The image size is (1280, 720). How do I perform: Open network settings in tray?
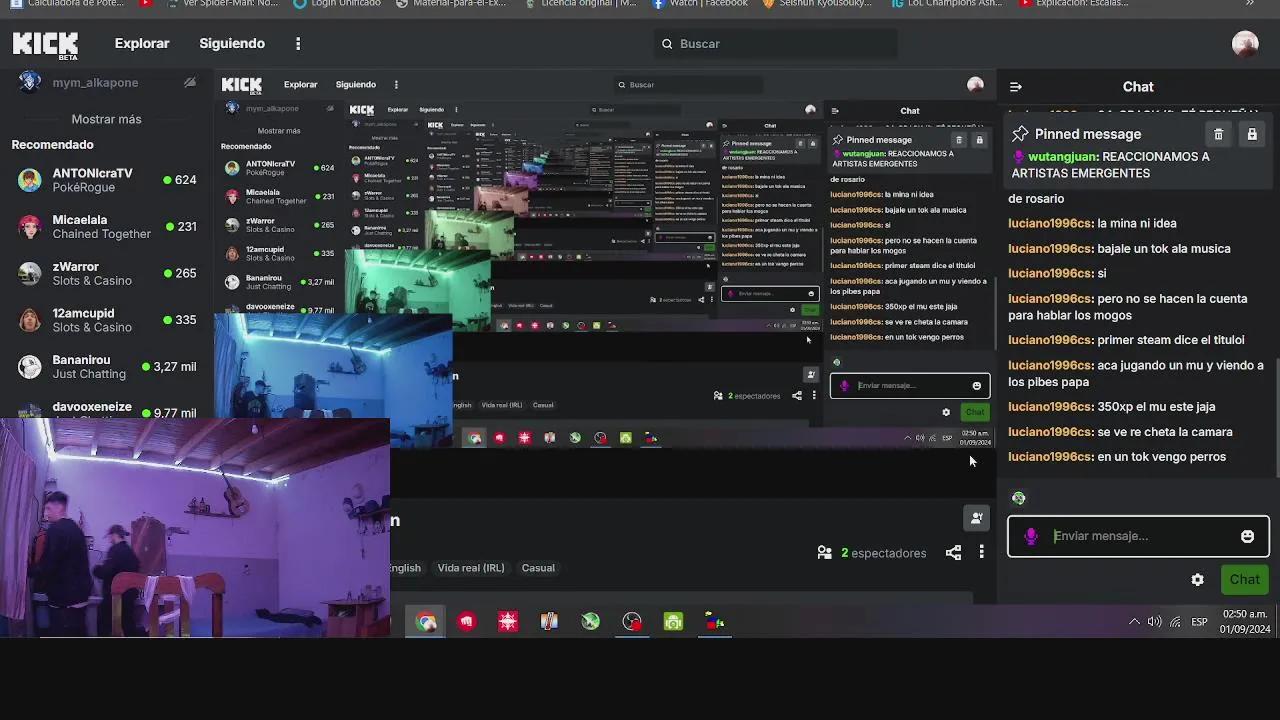click(1176, 622)
